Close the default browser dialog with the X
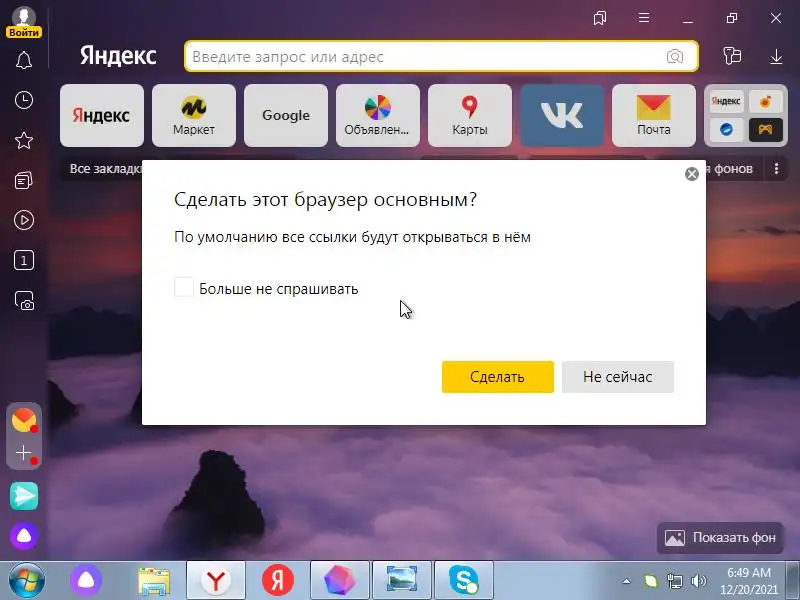 [691, 174]
